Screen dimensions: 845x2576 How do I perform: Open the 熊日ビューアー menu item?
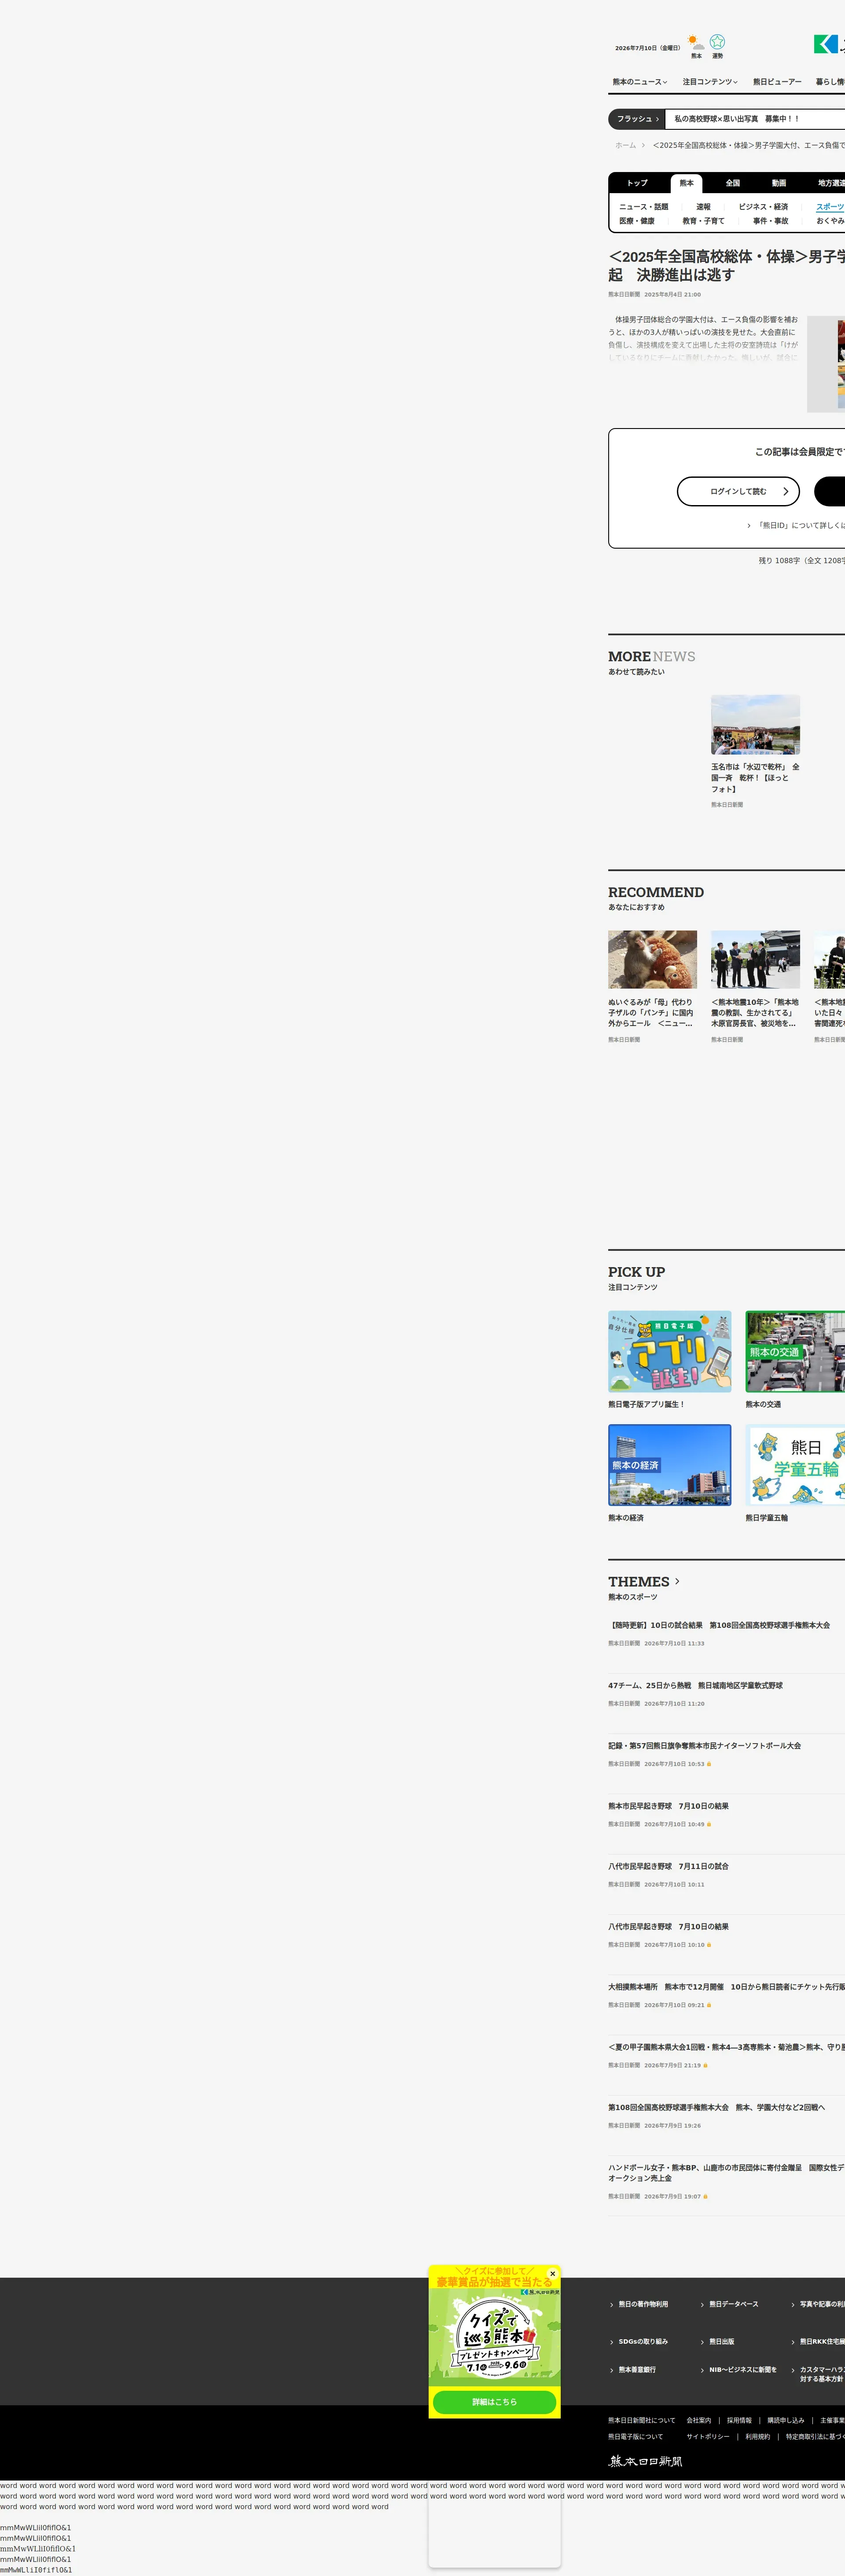point(777,82)
